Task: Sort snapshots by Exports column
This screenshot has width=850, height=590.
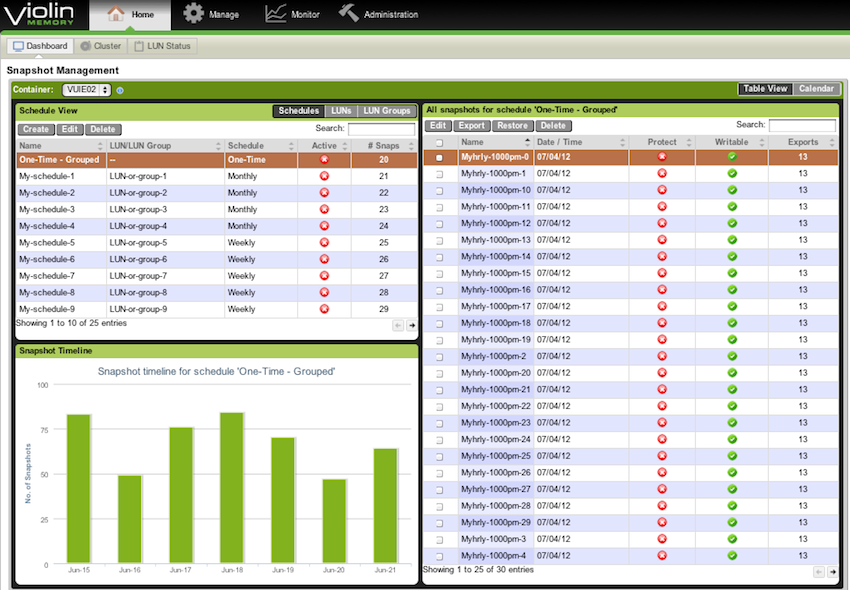Action: click(x=803, y=142)
